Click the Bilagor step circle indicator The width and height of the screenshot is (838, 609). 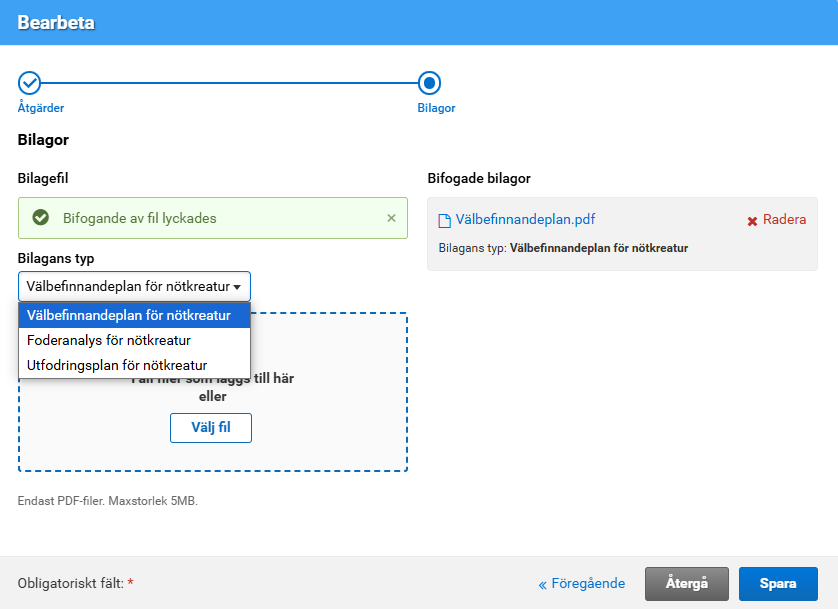(429, 83)
